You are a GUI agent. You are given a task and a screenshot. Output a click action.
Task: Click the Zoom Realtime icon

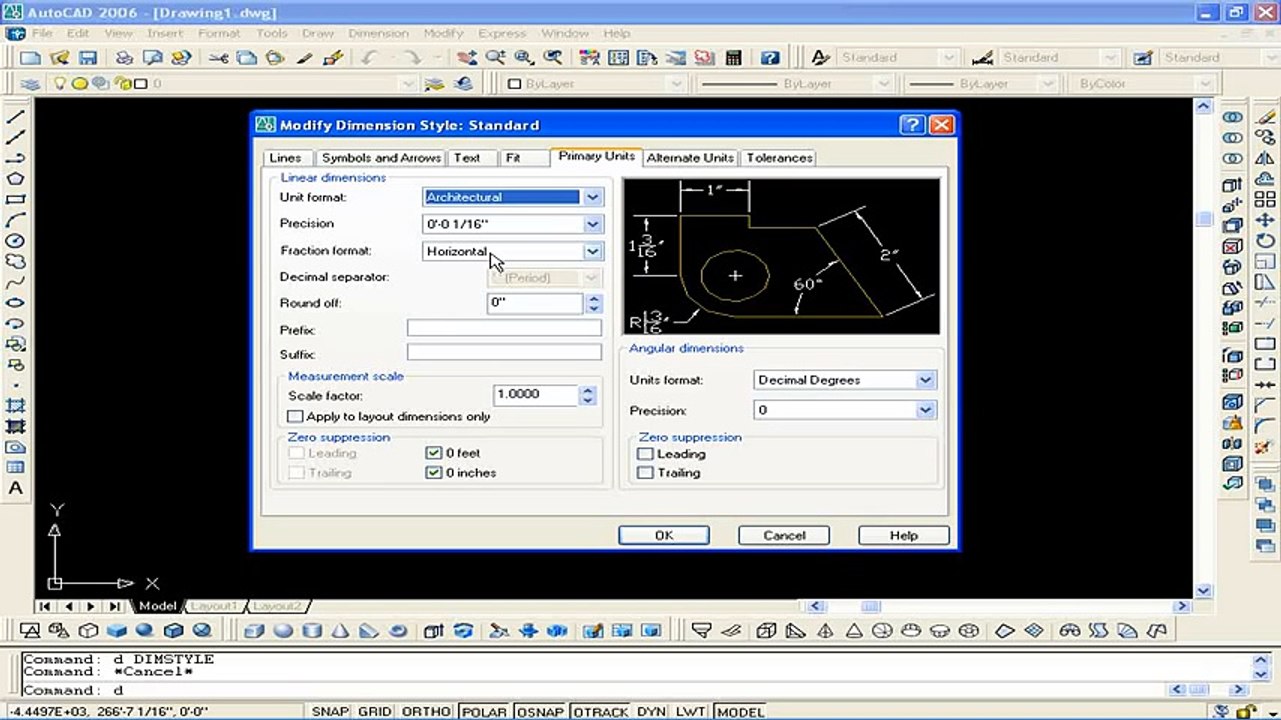494,58
